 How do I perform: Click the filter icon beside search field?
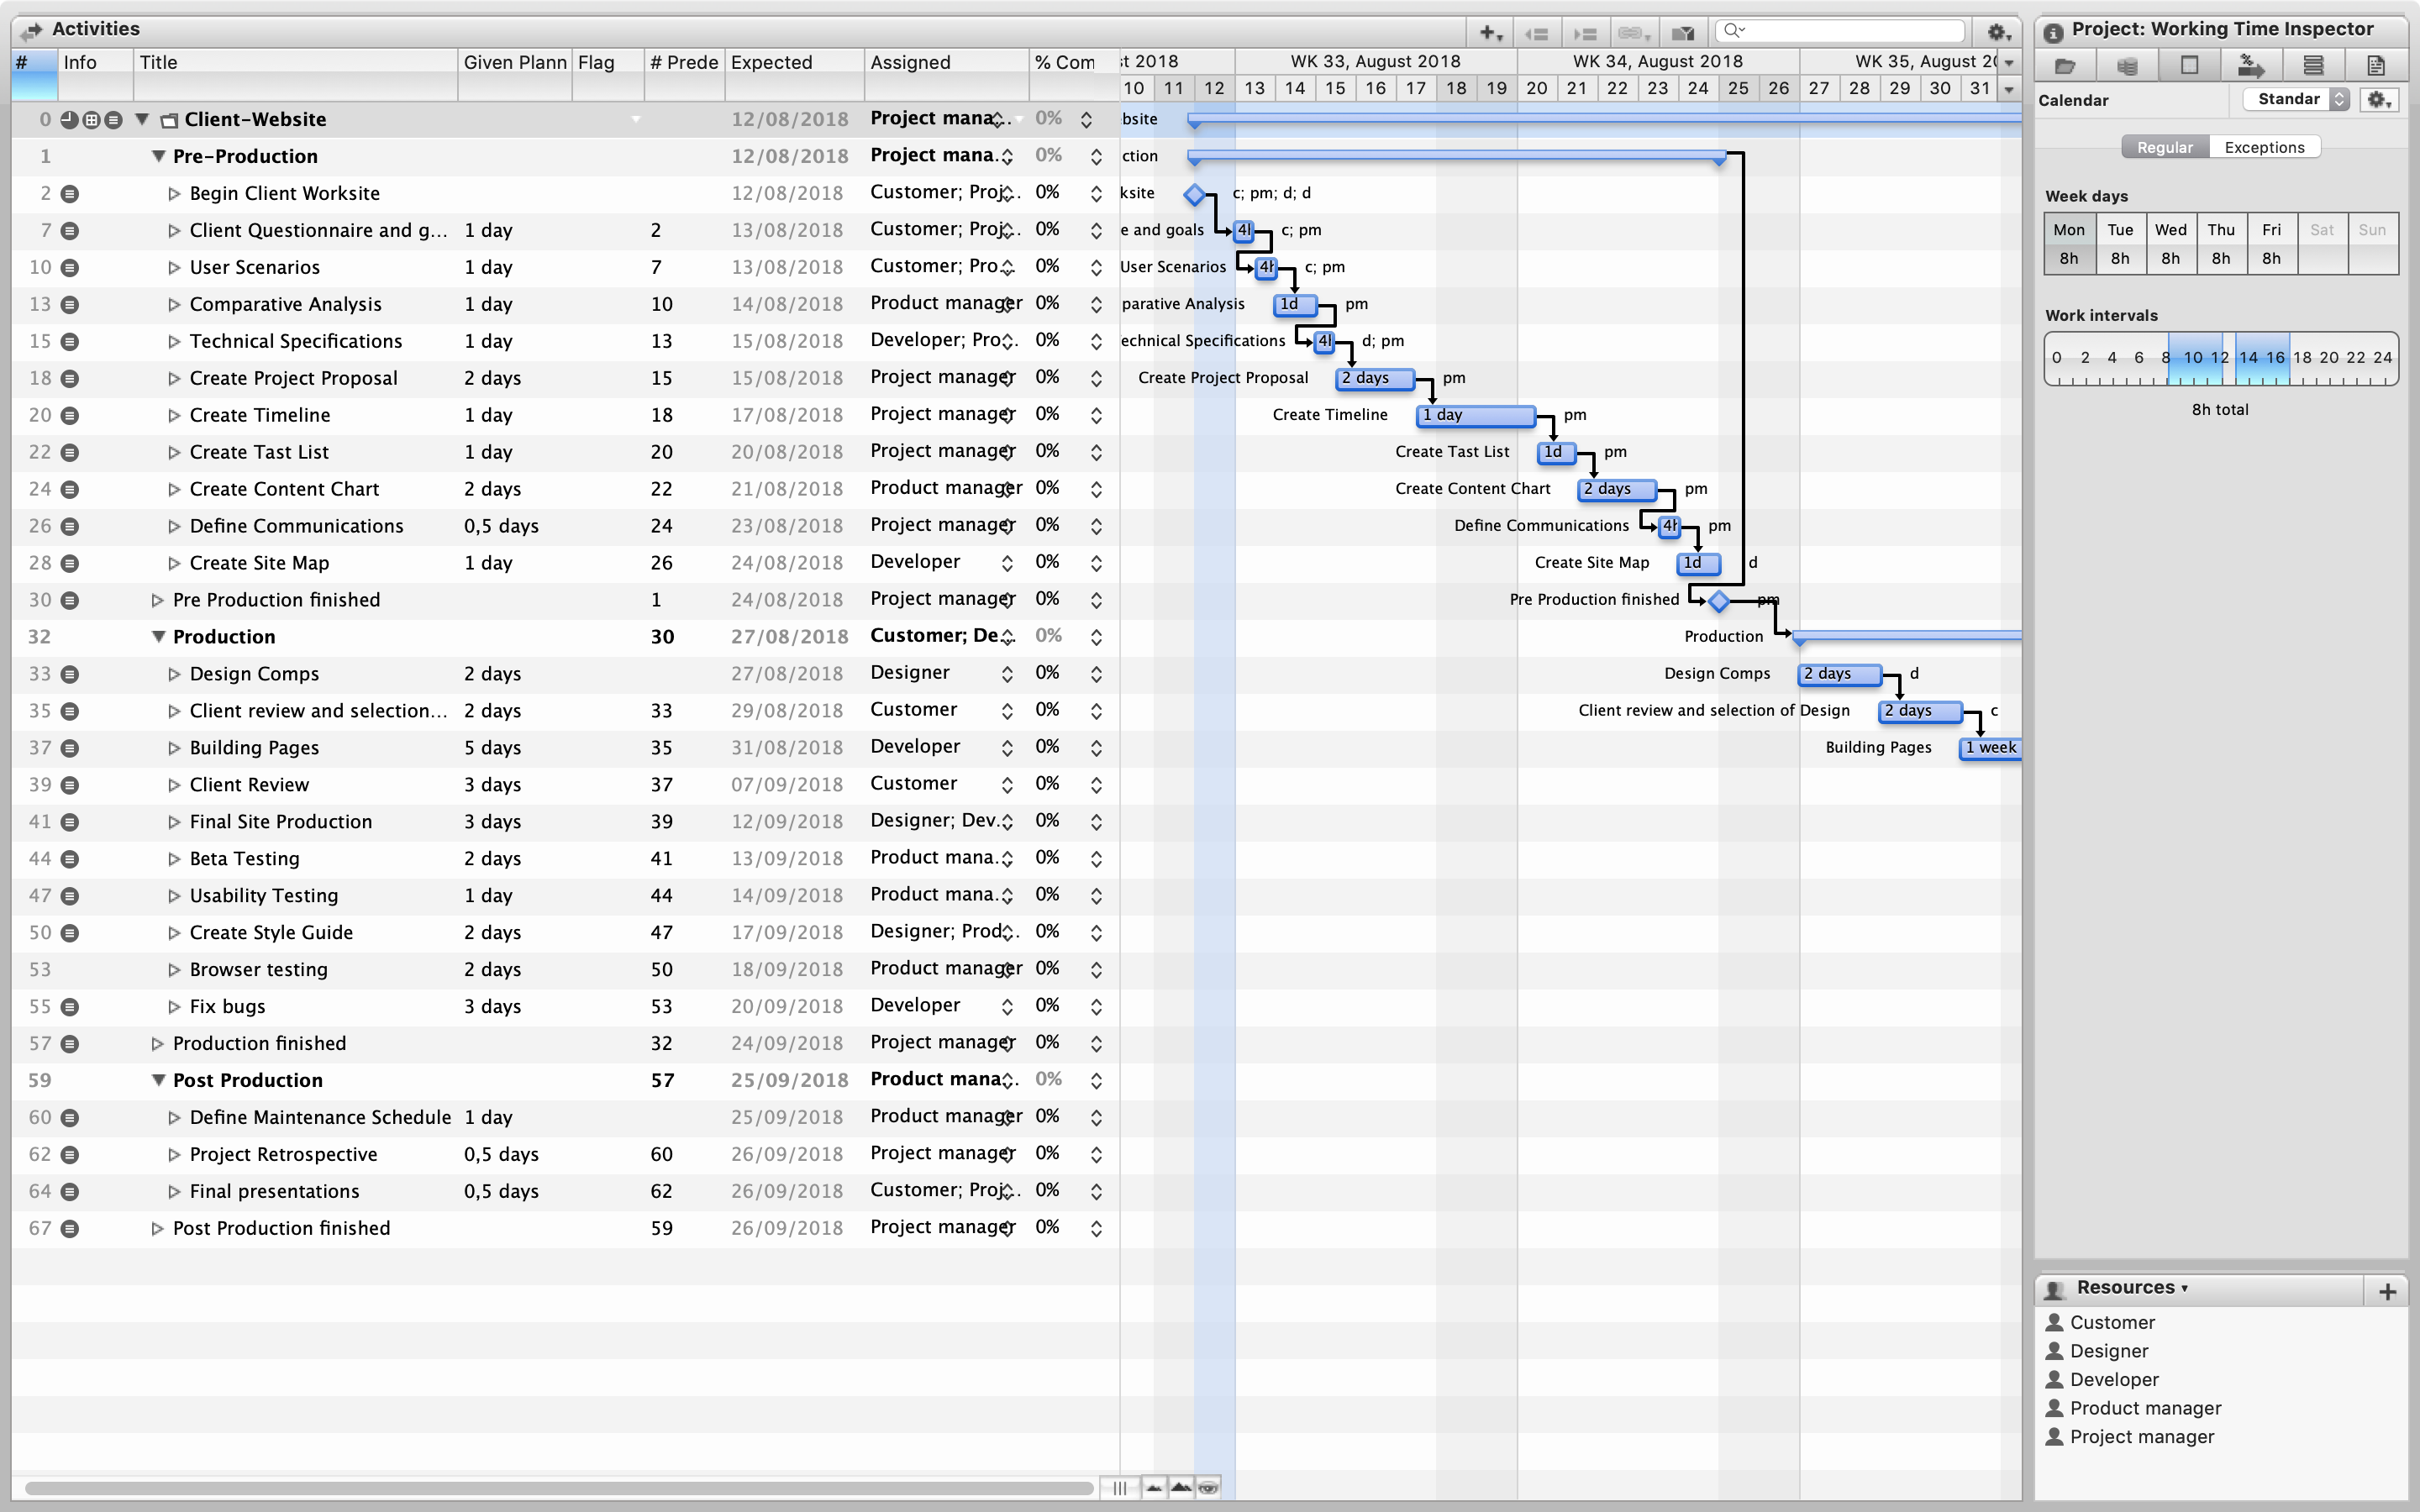click(1683, 33)
